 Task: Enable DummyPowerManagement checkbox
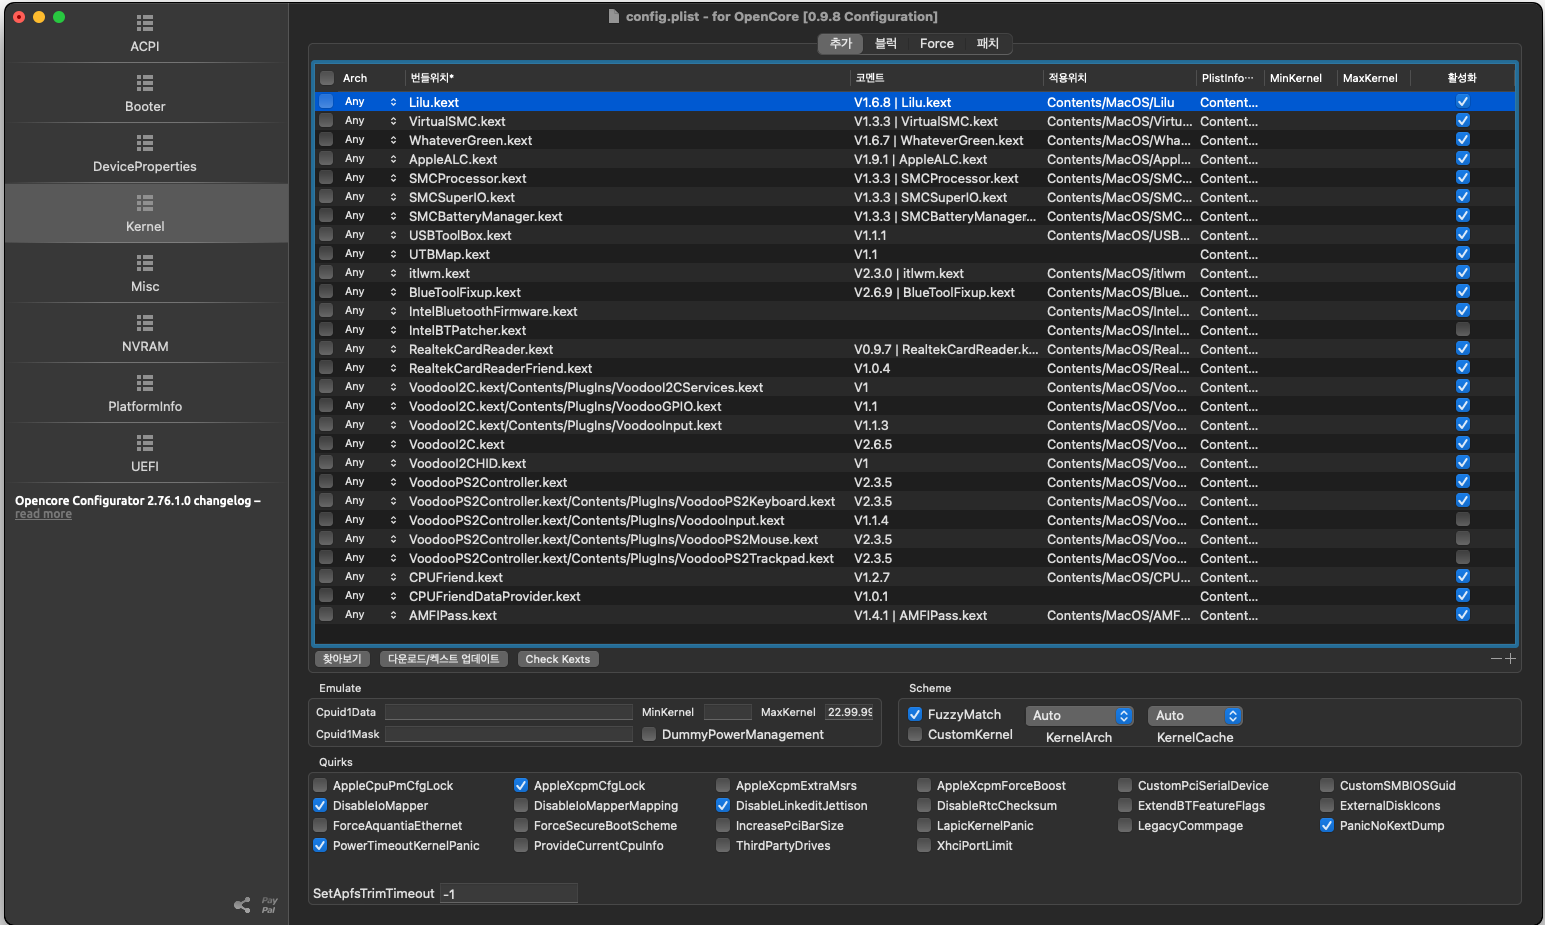[x=649, y=734]
